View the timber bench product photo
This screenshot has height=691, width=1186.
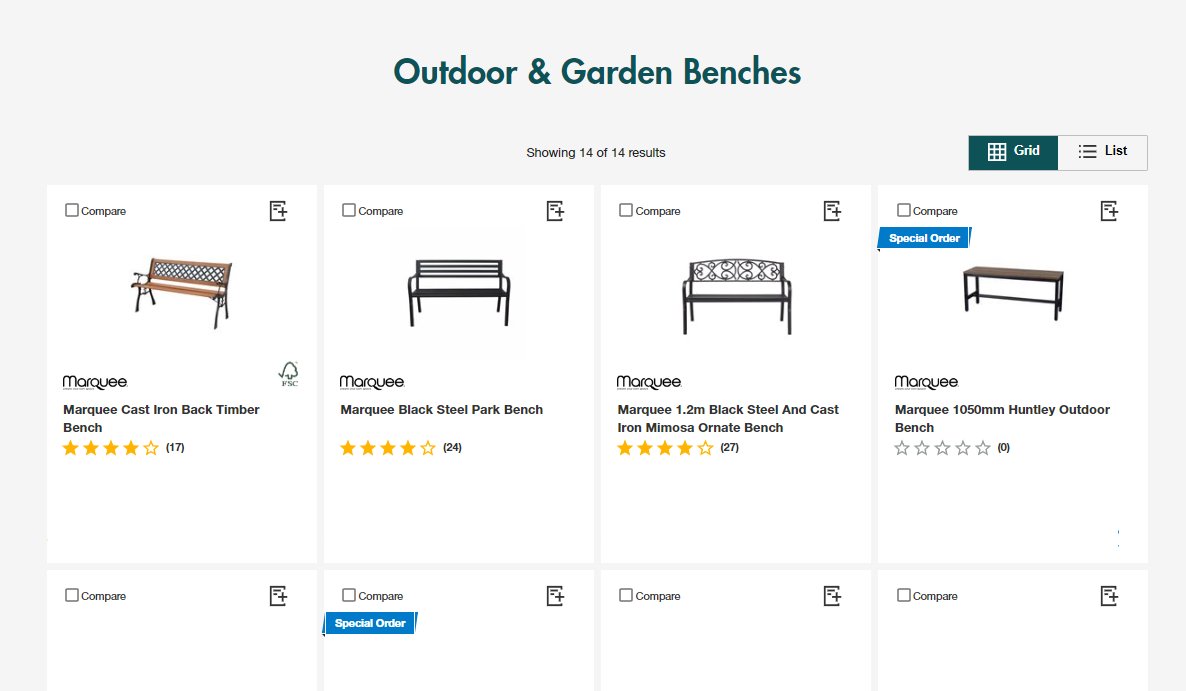coord(182,292)
